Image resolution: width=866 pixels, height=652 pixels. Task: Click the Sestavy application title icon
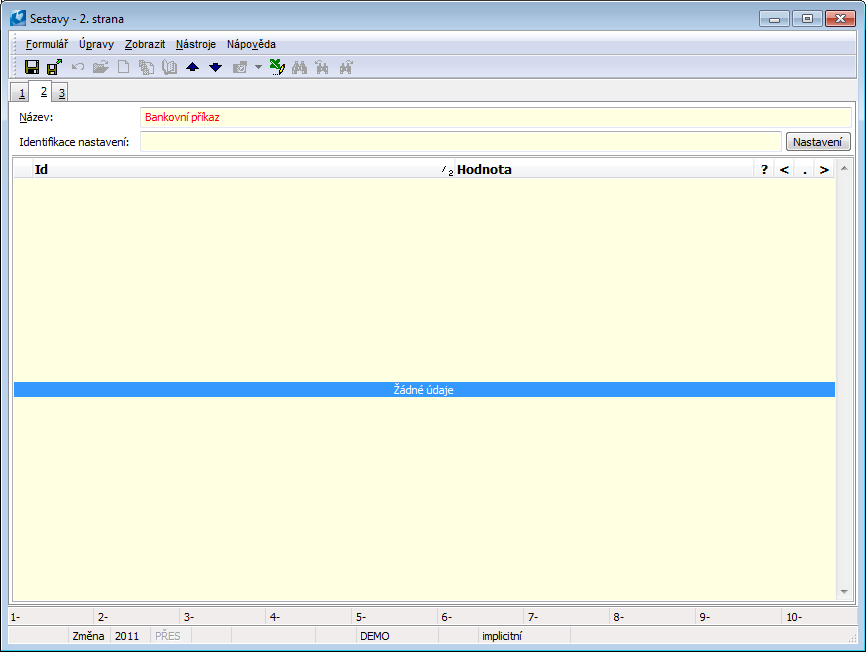pyautogui.click(x=18, y=18)
